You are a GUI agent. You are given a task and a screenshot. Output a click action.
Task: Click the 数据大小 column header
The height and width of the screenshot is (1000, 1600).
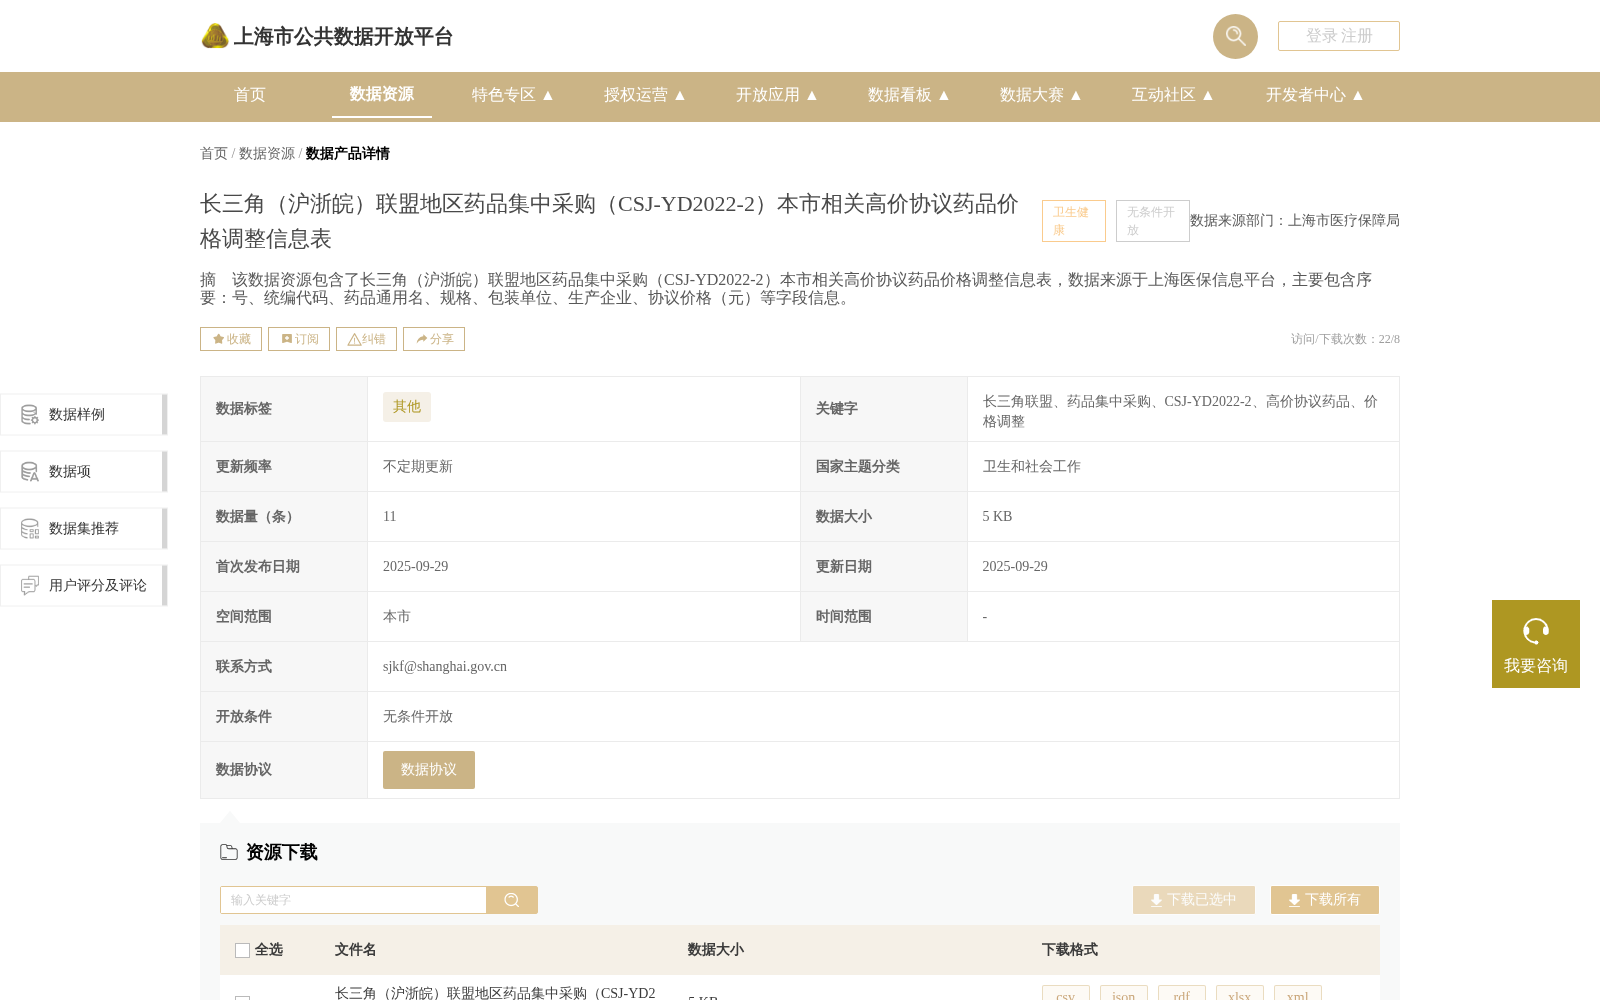coord(716,950)
